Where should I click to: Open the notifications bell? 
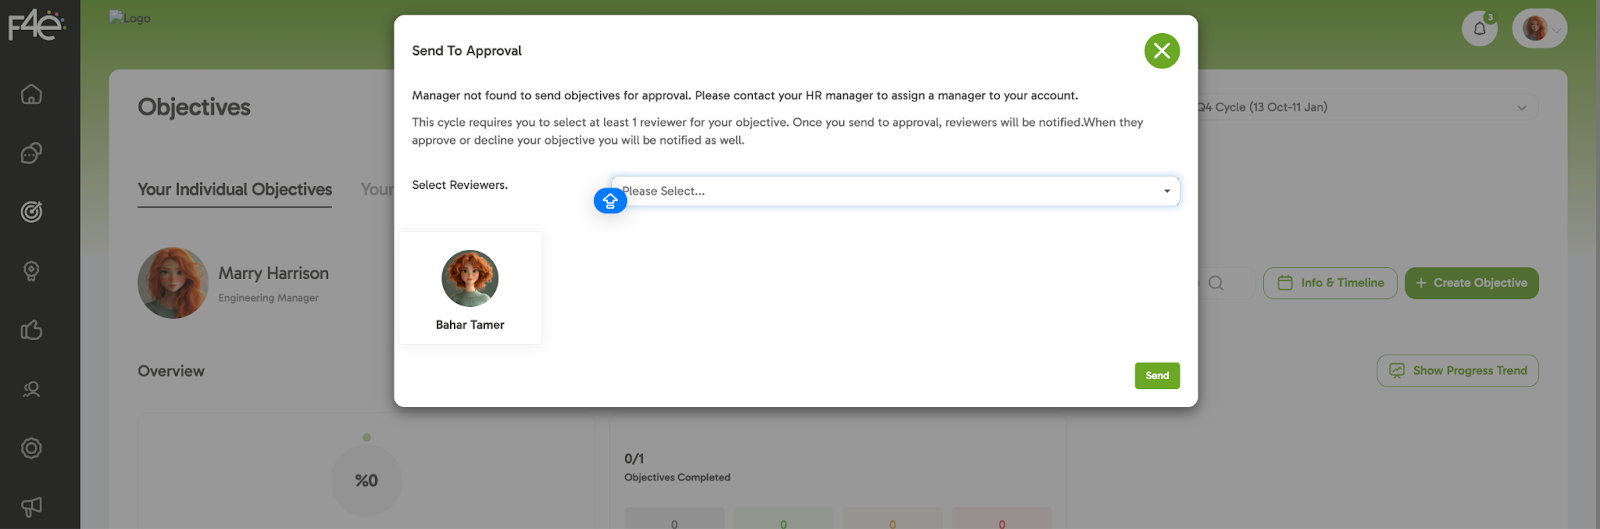click(1479, 28)
